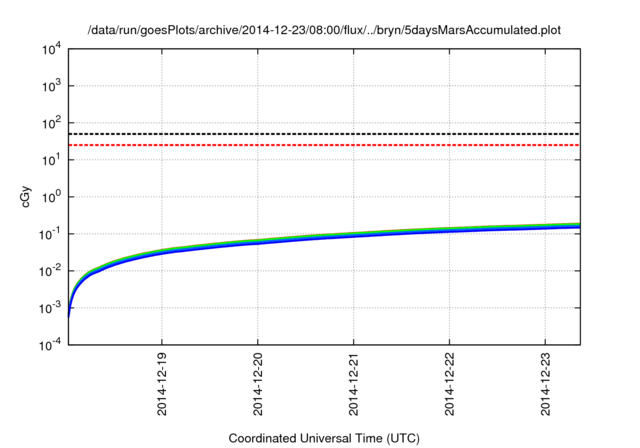Click the Coordinated Universal Time axis title

tap(324, 439)
